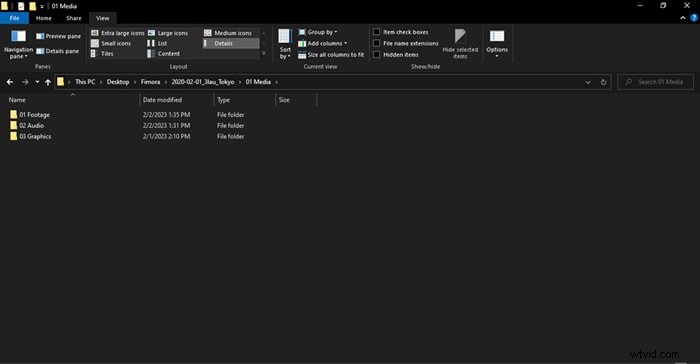
Task: Open the File tab
Action: 14,18
